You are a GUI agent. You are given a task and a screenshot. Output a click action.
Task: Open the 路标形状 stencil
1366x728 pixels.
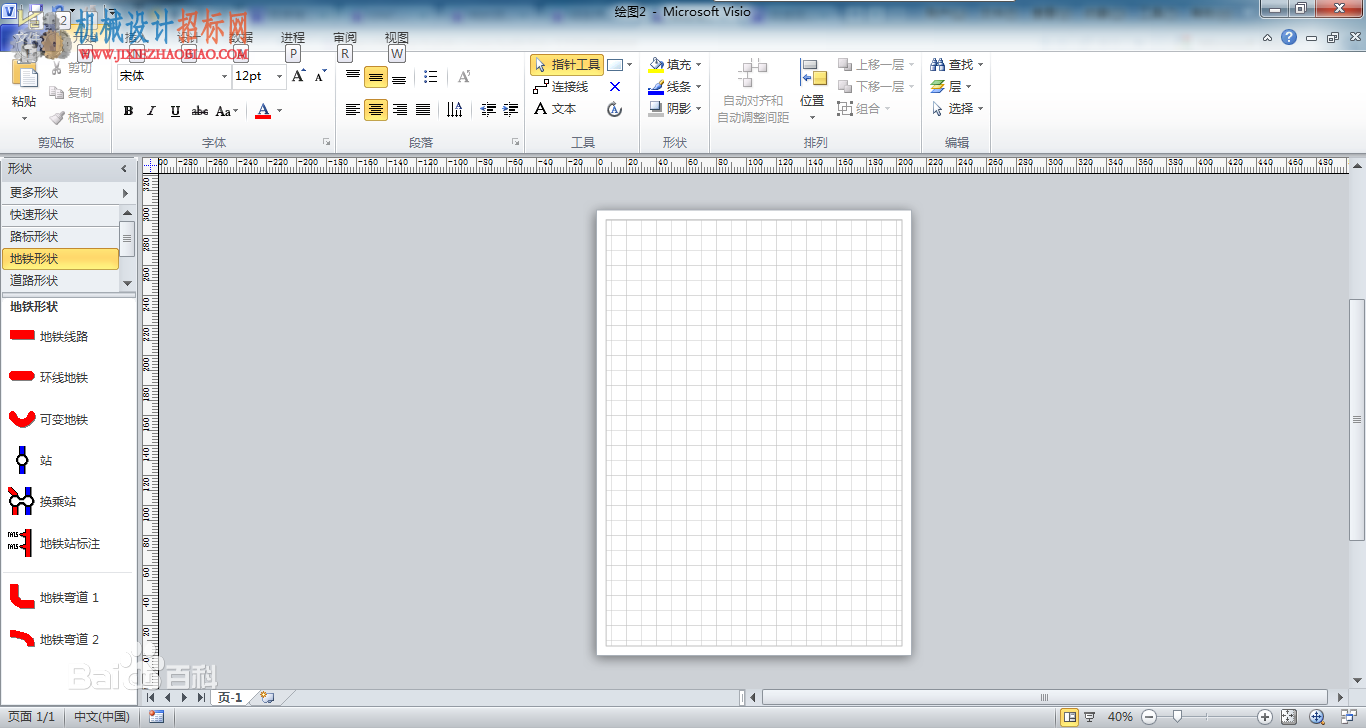click(59, 237)
